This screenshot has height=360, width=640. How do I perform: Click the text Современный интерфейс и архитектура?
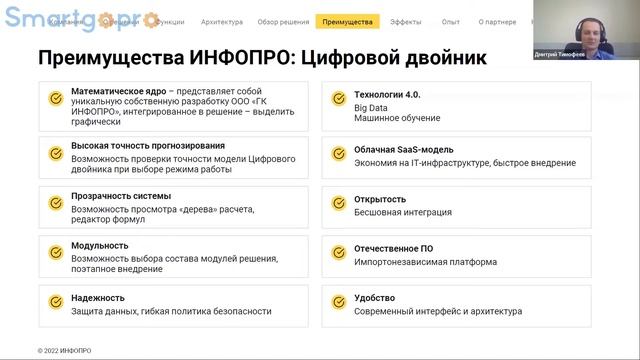[438, 311]
